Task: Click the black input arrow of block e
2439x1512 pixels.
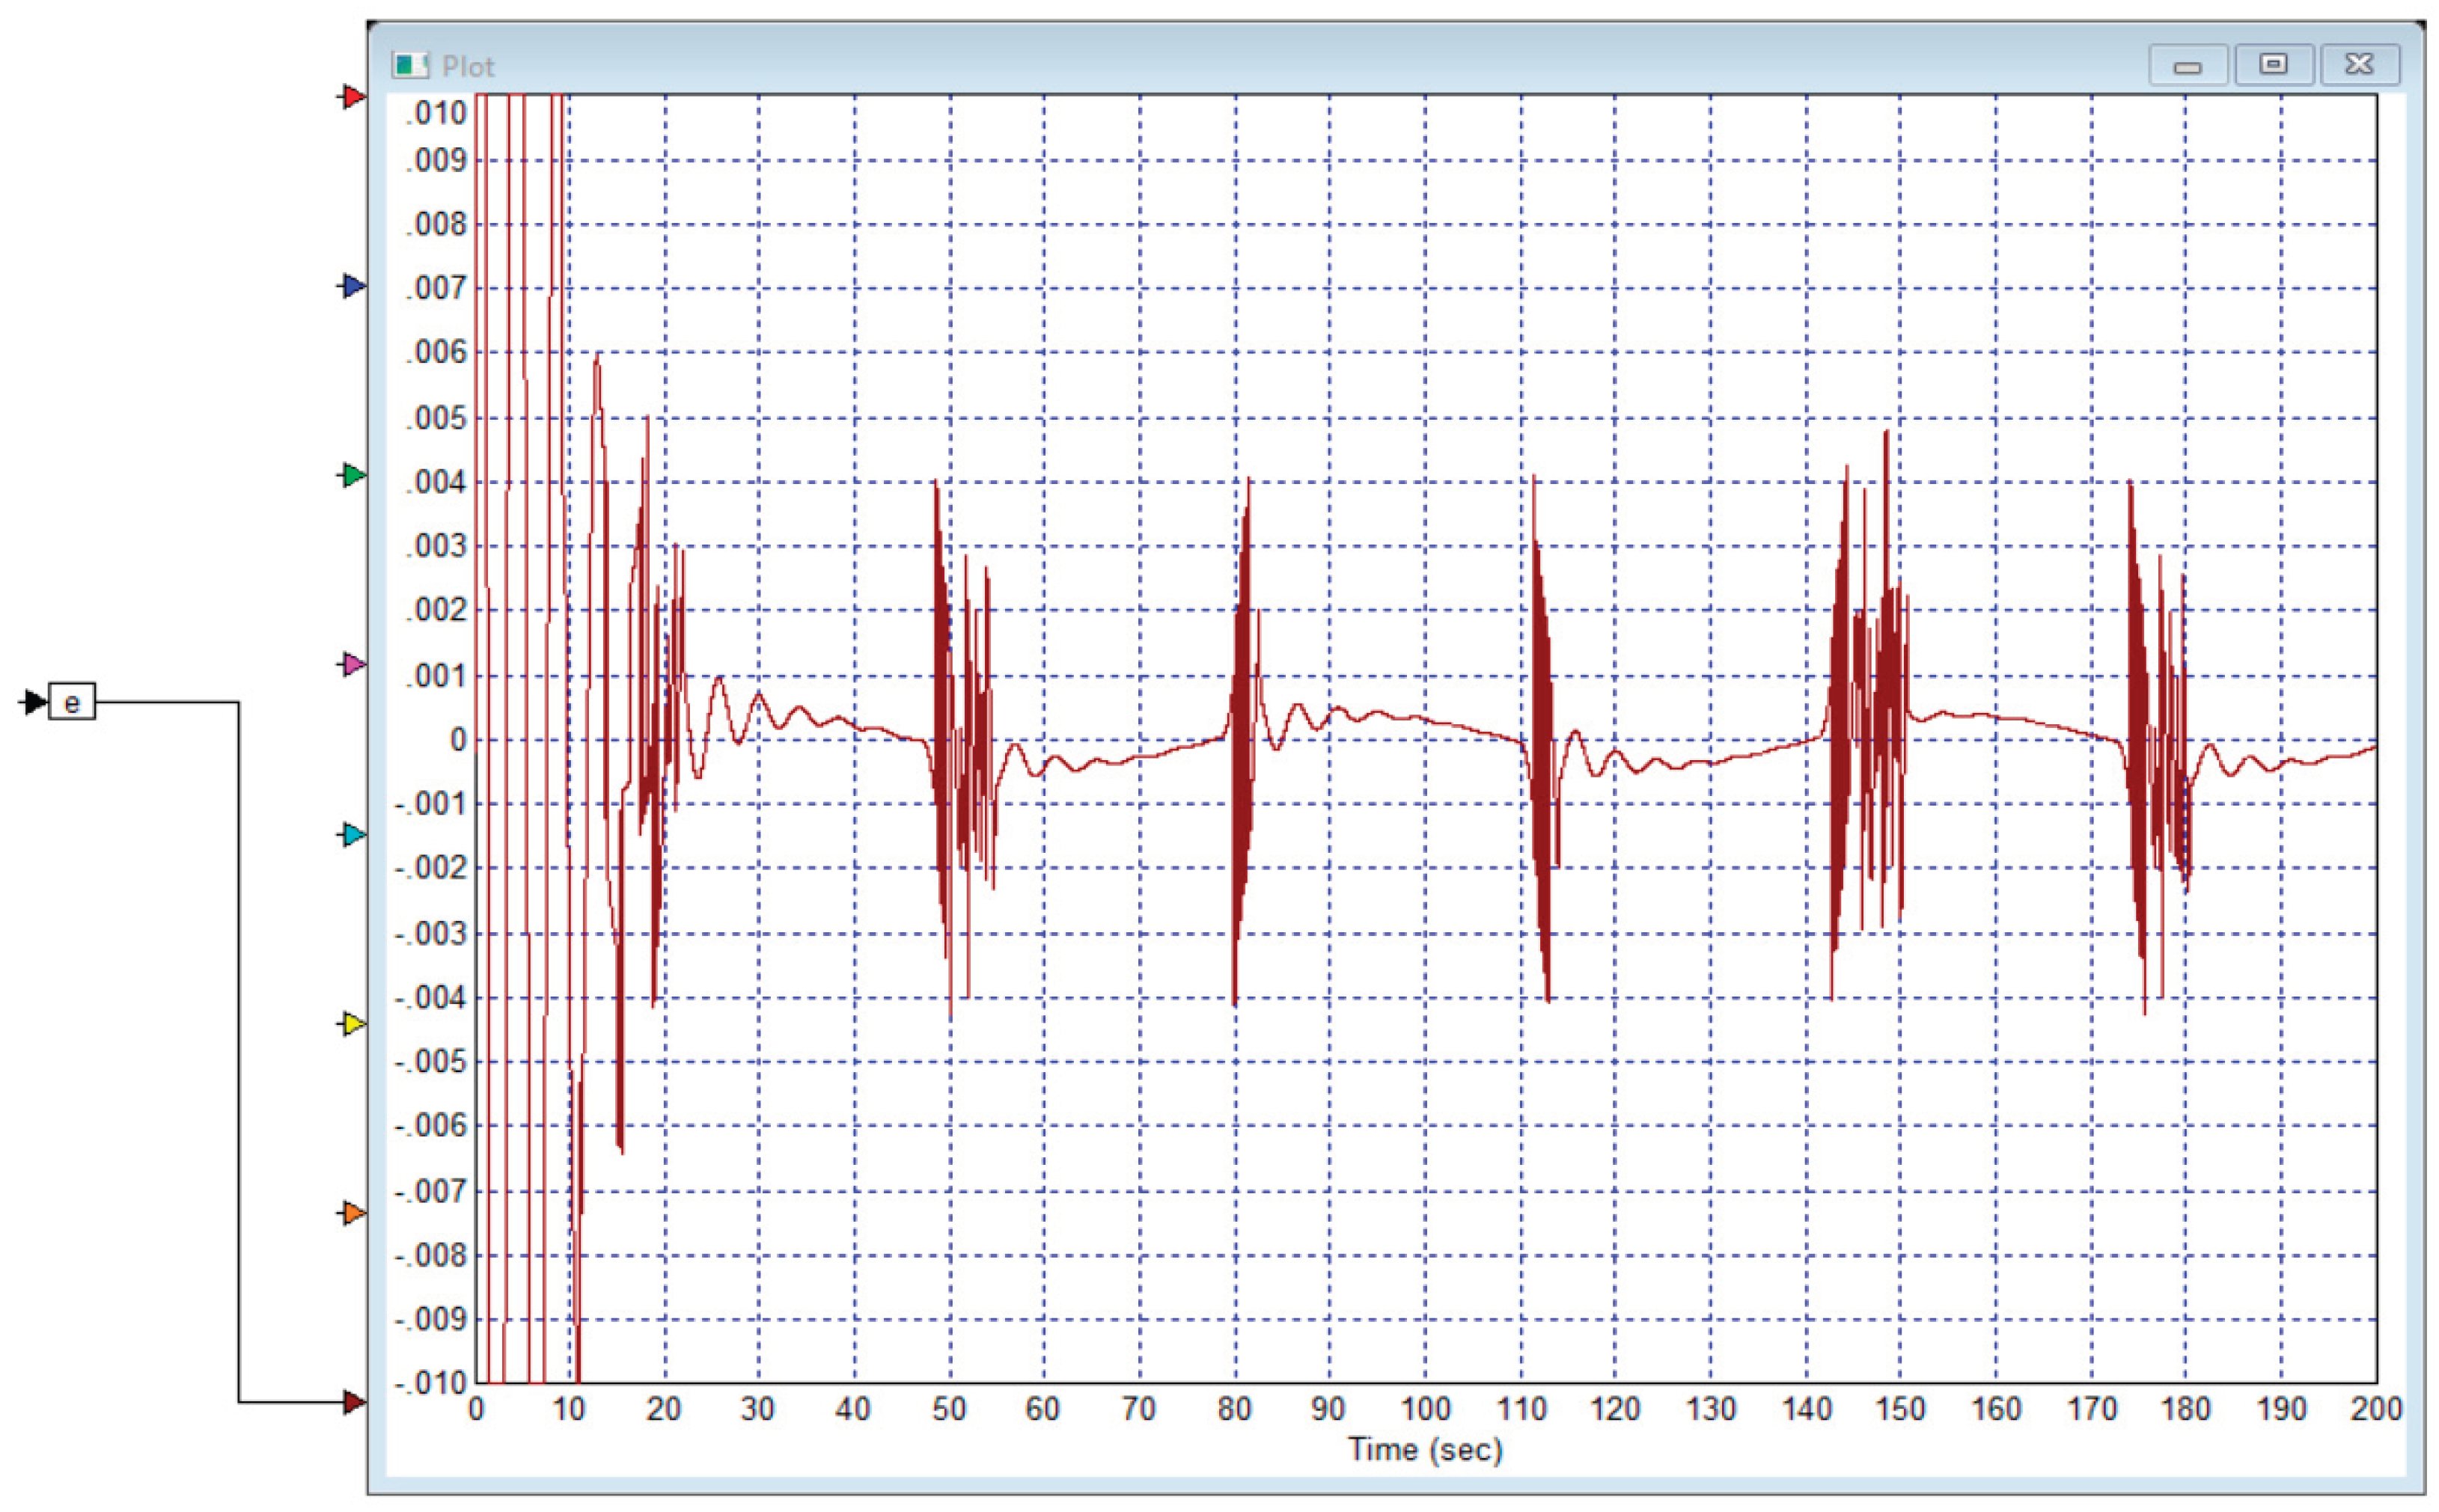Action: click(33, 702)
